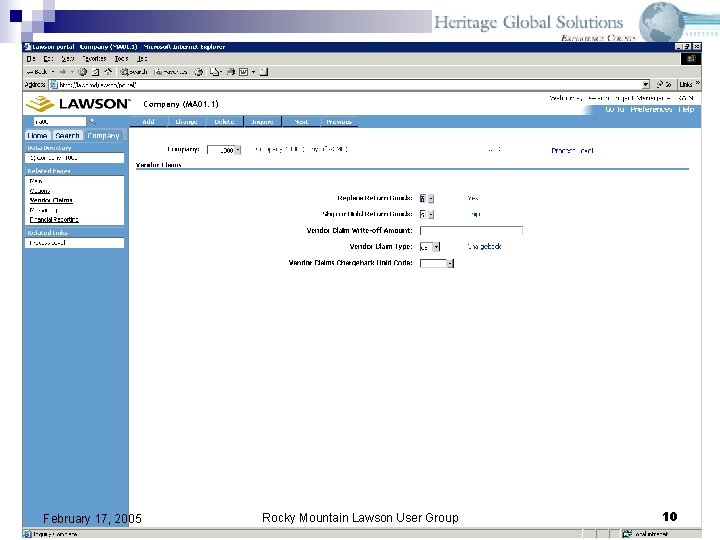The image size is (720, 540).
Task: Click the entry in the Related Links box
Action: tap(47, 243)
